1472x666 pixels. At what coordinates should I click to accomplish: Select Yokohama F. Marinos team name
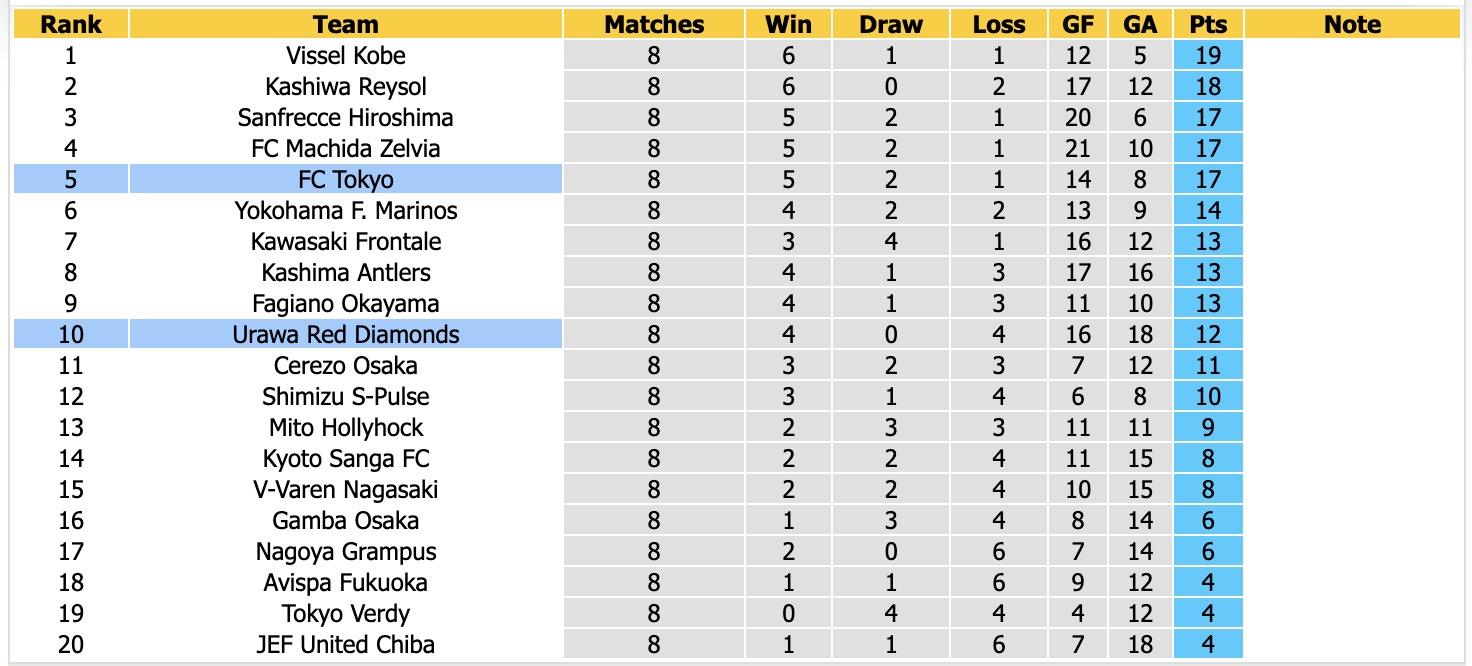346,211
